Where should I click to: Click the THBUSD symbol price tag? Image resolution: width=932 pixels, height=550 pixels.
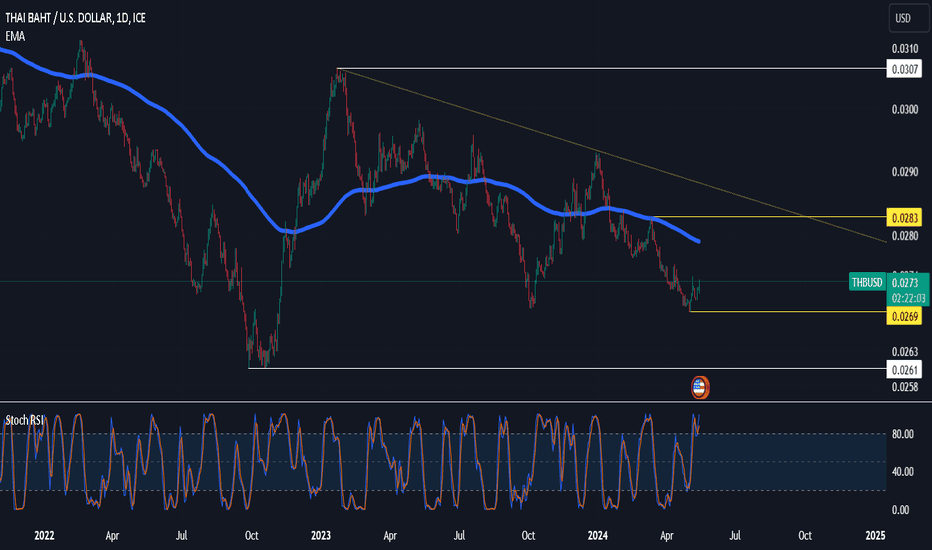pyautogui.click(x=867, y=282)
